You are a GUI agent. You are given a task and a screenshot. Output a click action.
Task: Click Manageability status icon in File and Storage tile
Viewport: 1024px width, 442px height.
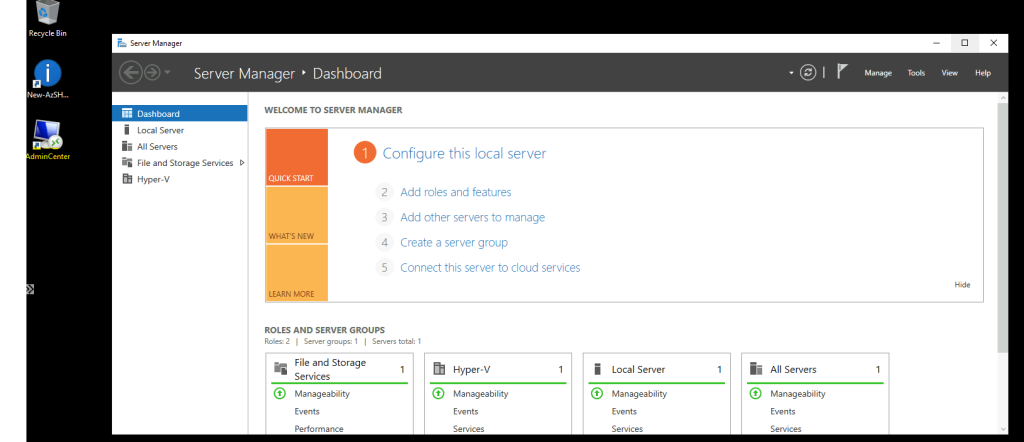point(280,394)
